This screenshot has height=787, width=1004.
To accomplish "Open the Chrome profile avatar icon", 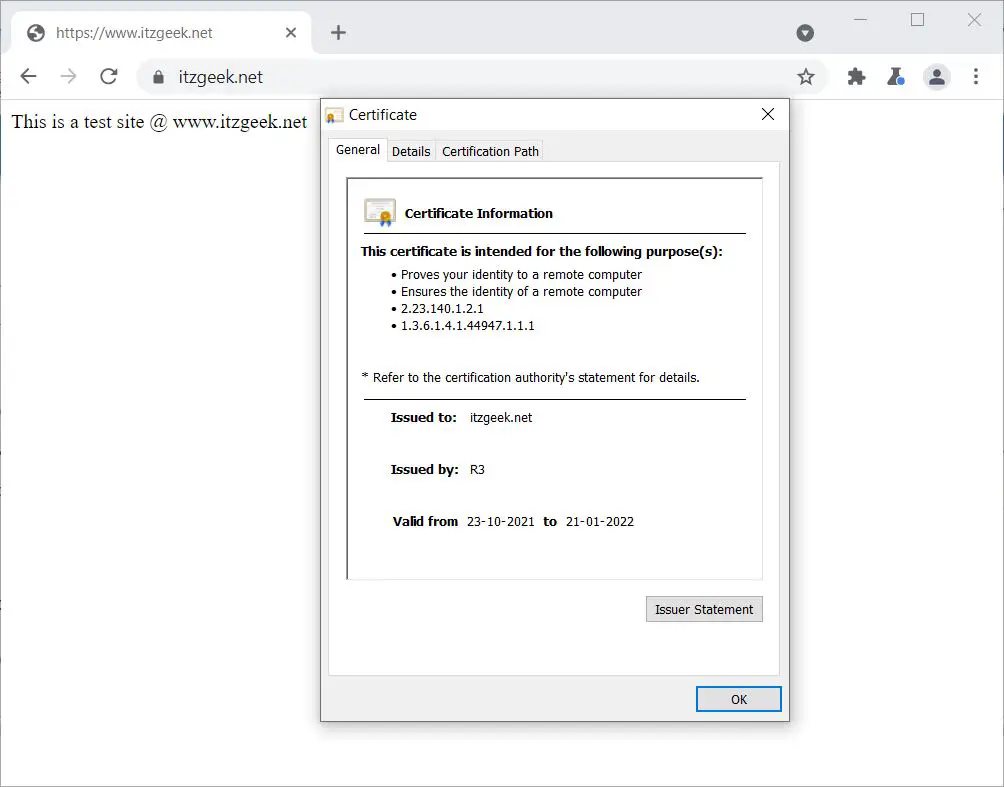I will coord(936,76).
